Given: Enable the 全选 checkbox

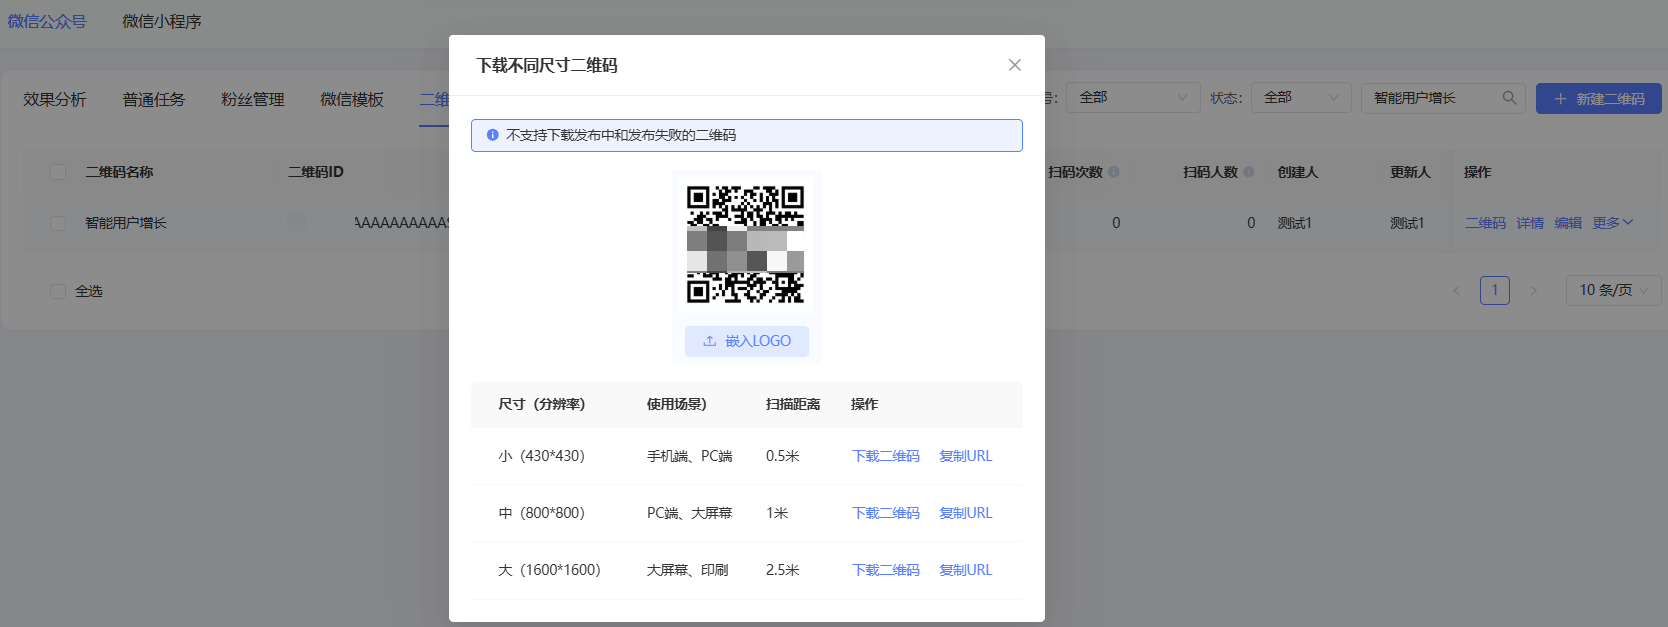Looking at the screenshot, I should [x=58, y=291].
